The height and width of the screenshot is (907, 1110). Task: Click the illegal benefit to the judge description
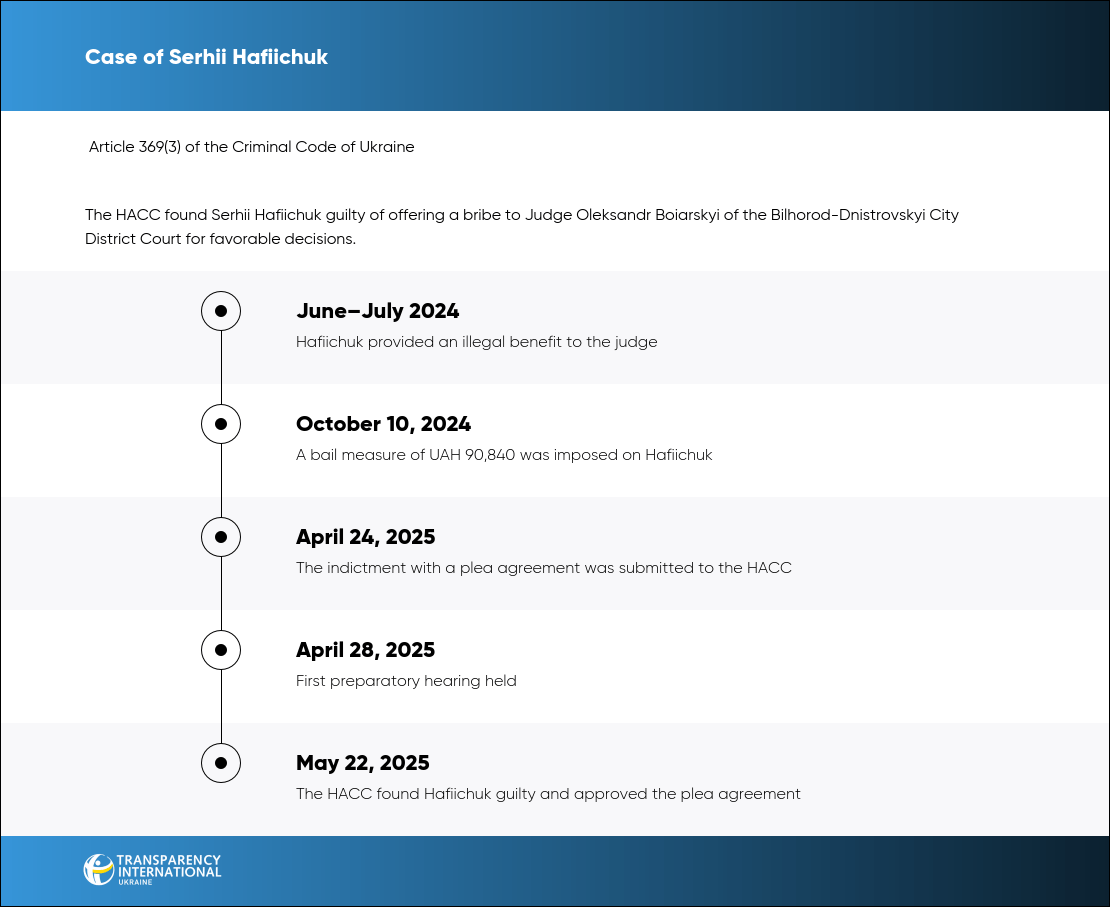(x=476, y=342)
